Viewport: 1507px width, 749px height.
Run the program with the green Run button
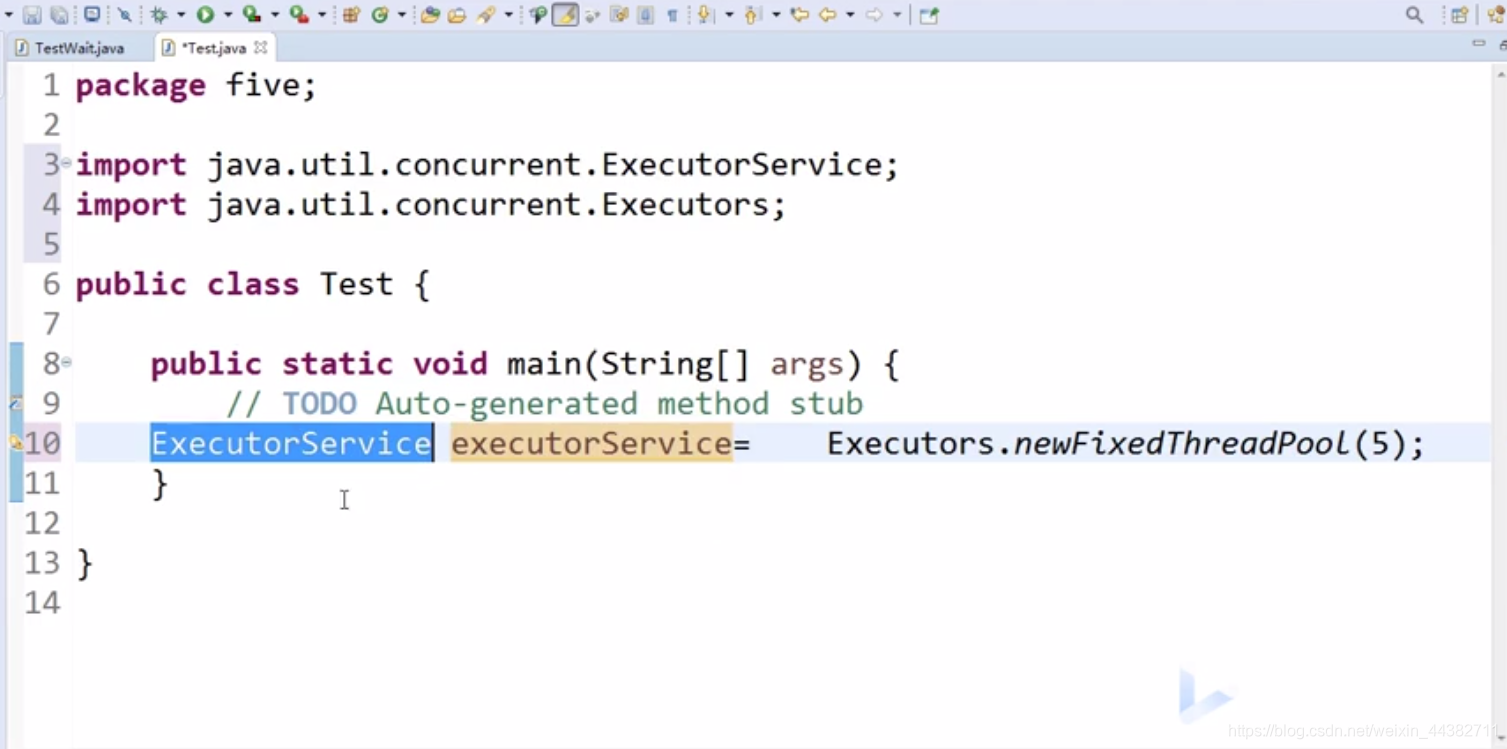point(205,15)
